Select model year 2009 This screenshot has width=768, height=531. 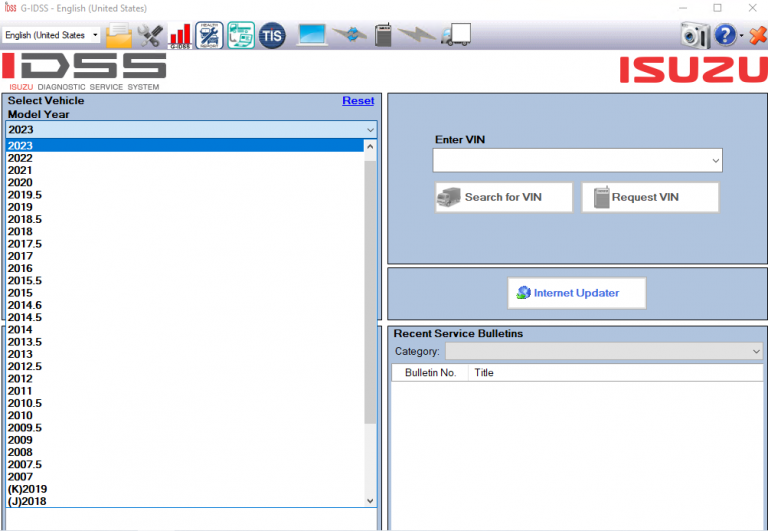(185, 440)
